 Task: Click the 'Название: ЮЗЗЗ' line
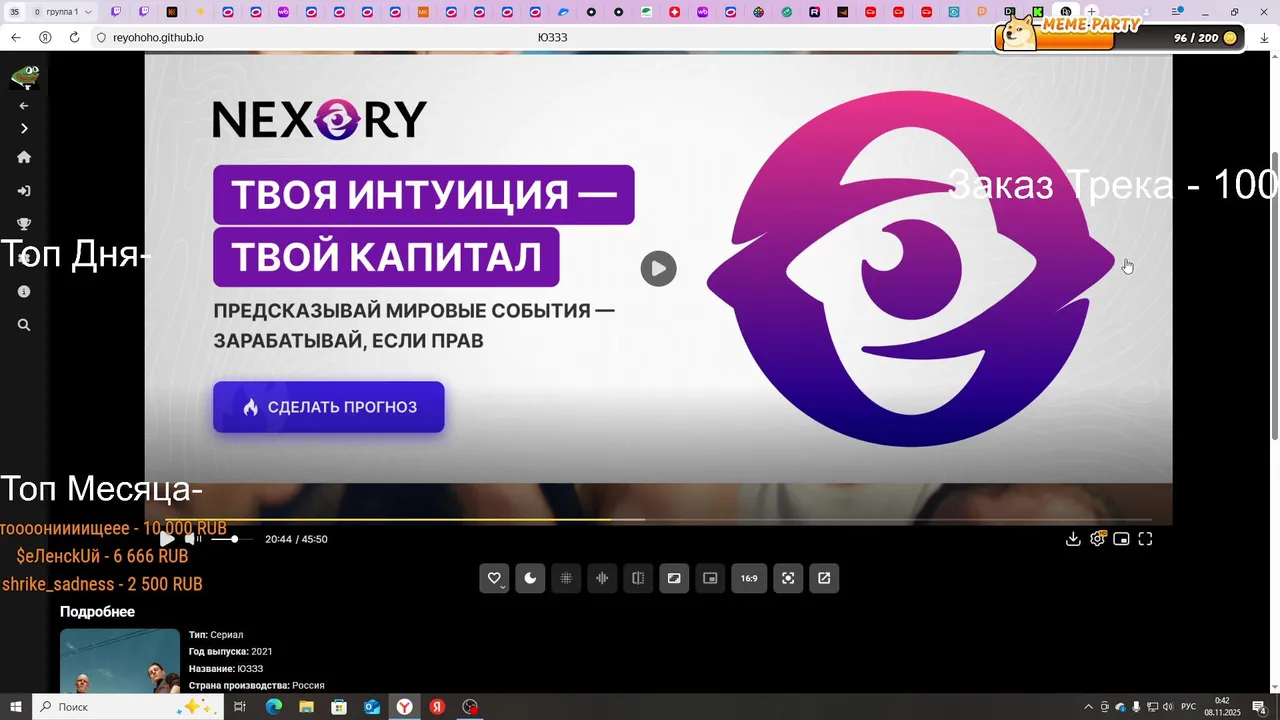point(226,669)
